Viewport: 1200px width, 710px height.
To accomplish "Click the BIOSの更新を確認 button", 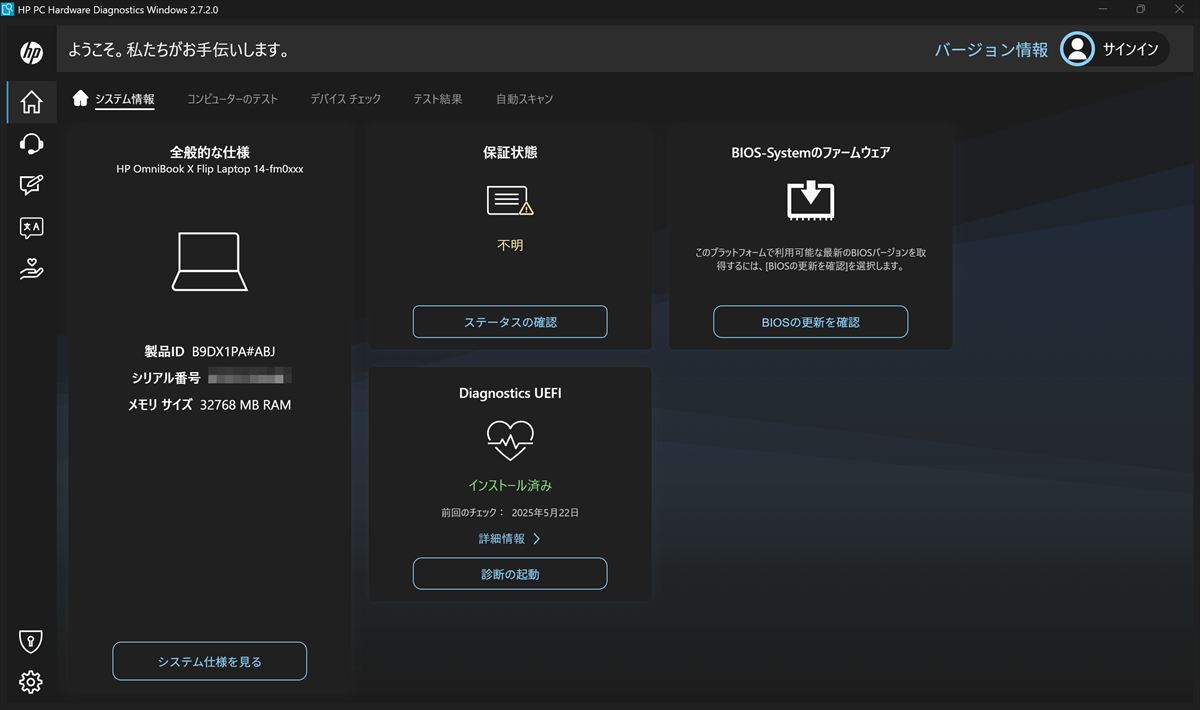I will click(x=810, y=322).
